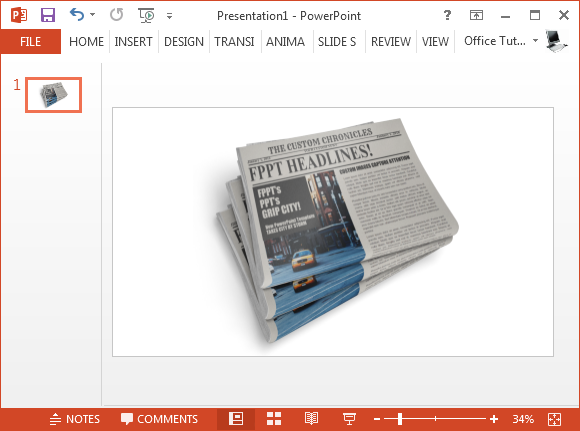Zoom in with the plus button
This screenshot has height=431, width=580.
pos(494,419)
